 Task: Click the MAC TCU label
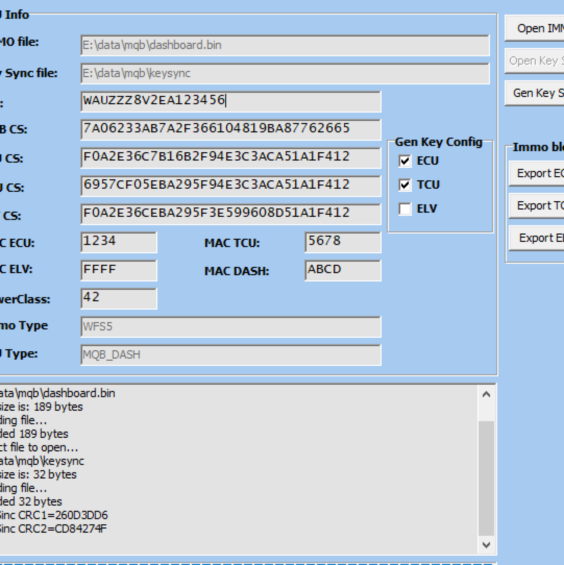point(232,243)
